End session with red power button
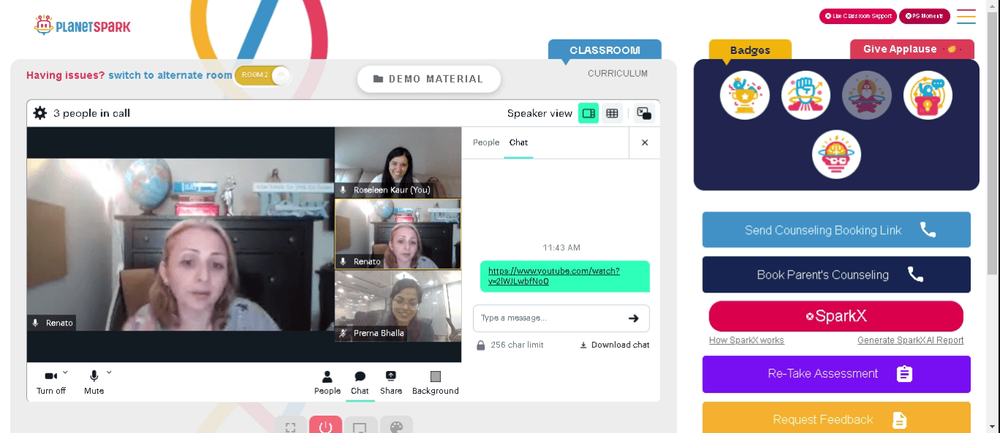This screenshot has width=1000, height=433. click(x=325, y=426)
